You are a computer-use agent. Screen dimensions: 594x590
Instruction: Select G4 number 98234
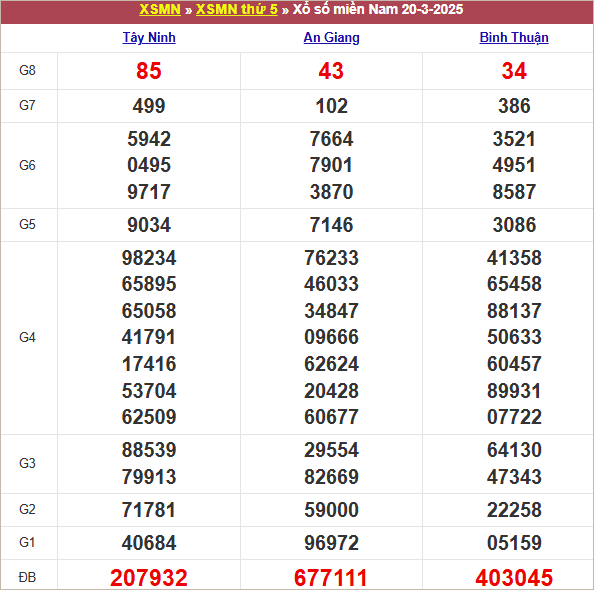(x=149, y=258)
